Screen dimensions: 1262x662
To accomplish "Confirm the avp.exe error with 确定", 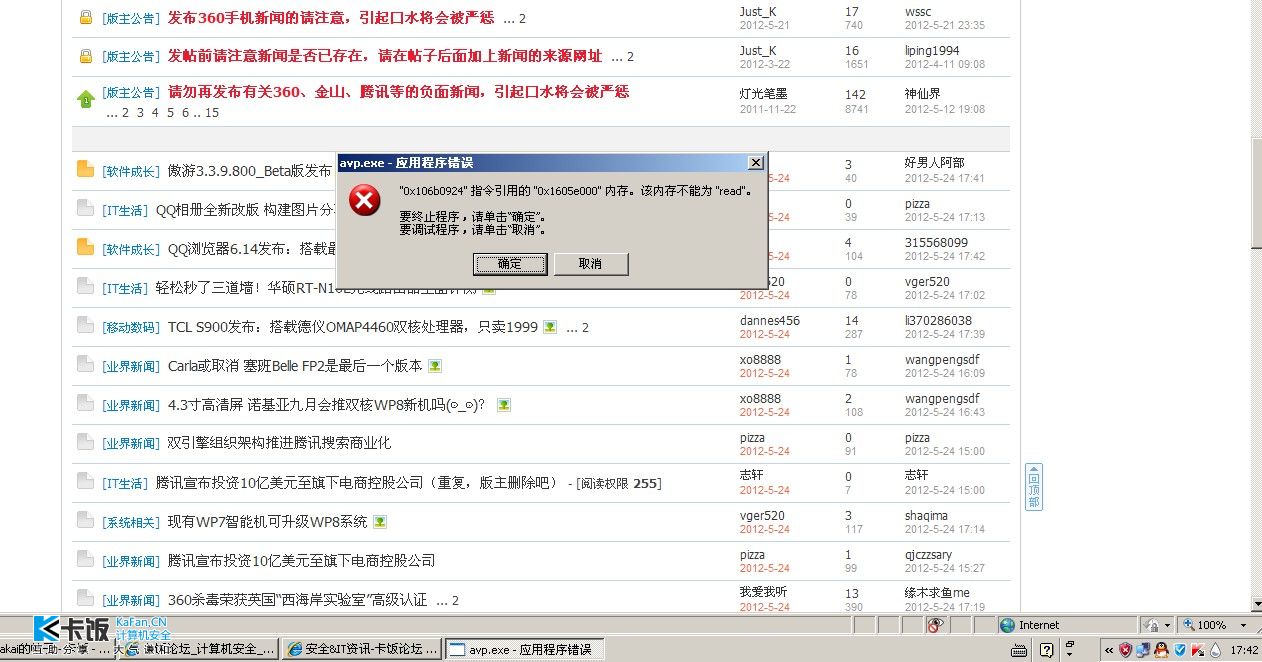I will [x=510, y=264].
